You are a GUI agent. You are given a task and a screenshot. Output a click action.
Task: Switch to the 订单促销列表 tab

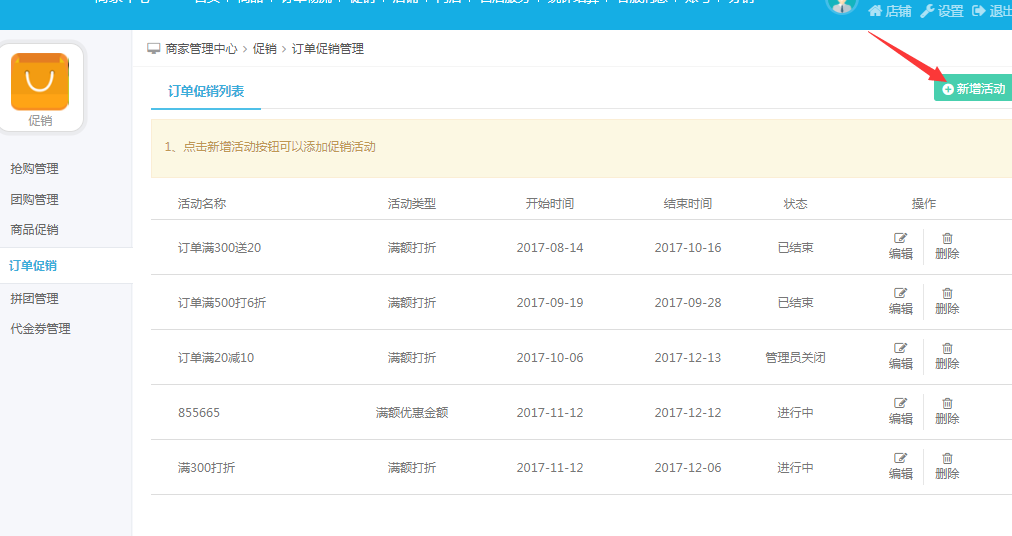[205, 91]
